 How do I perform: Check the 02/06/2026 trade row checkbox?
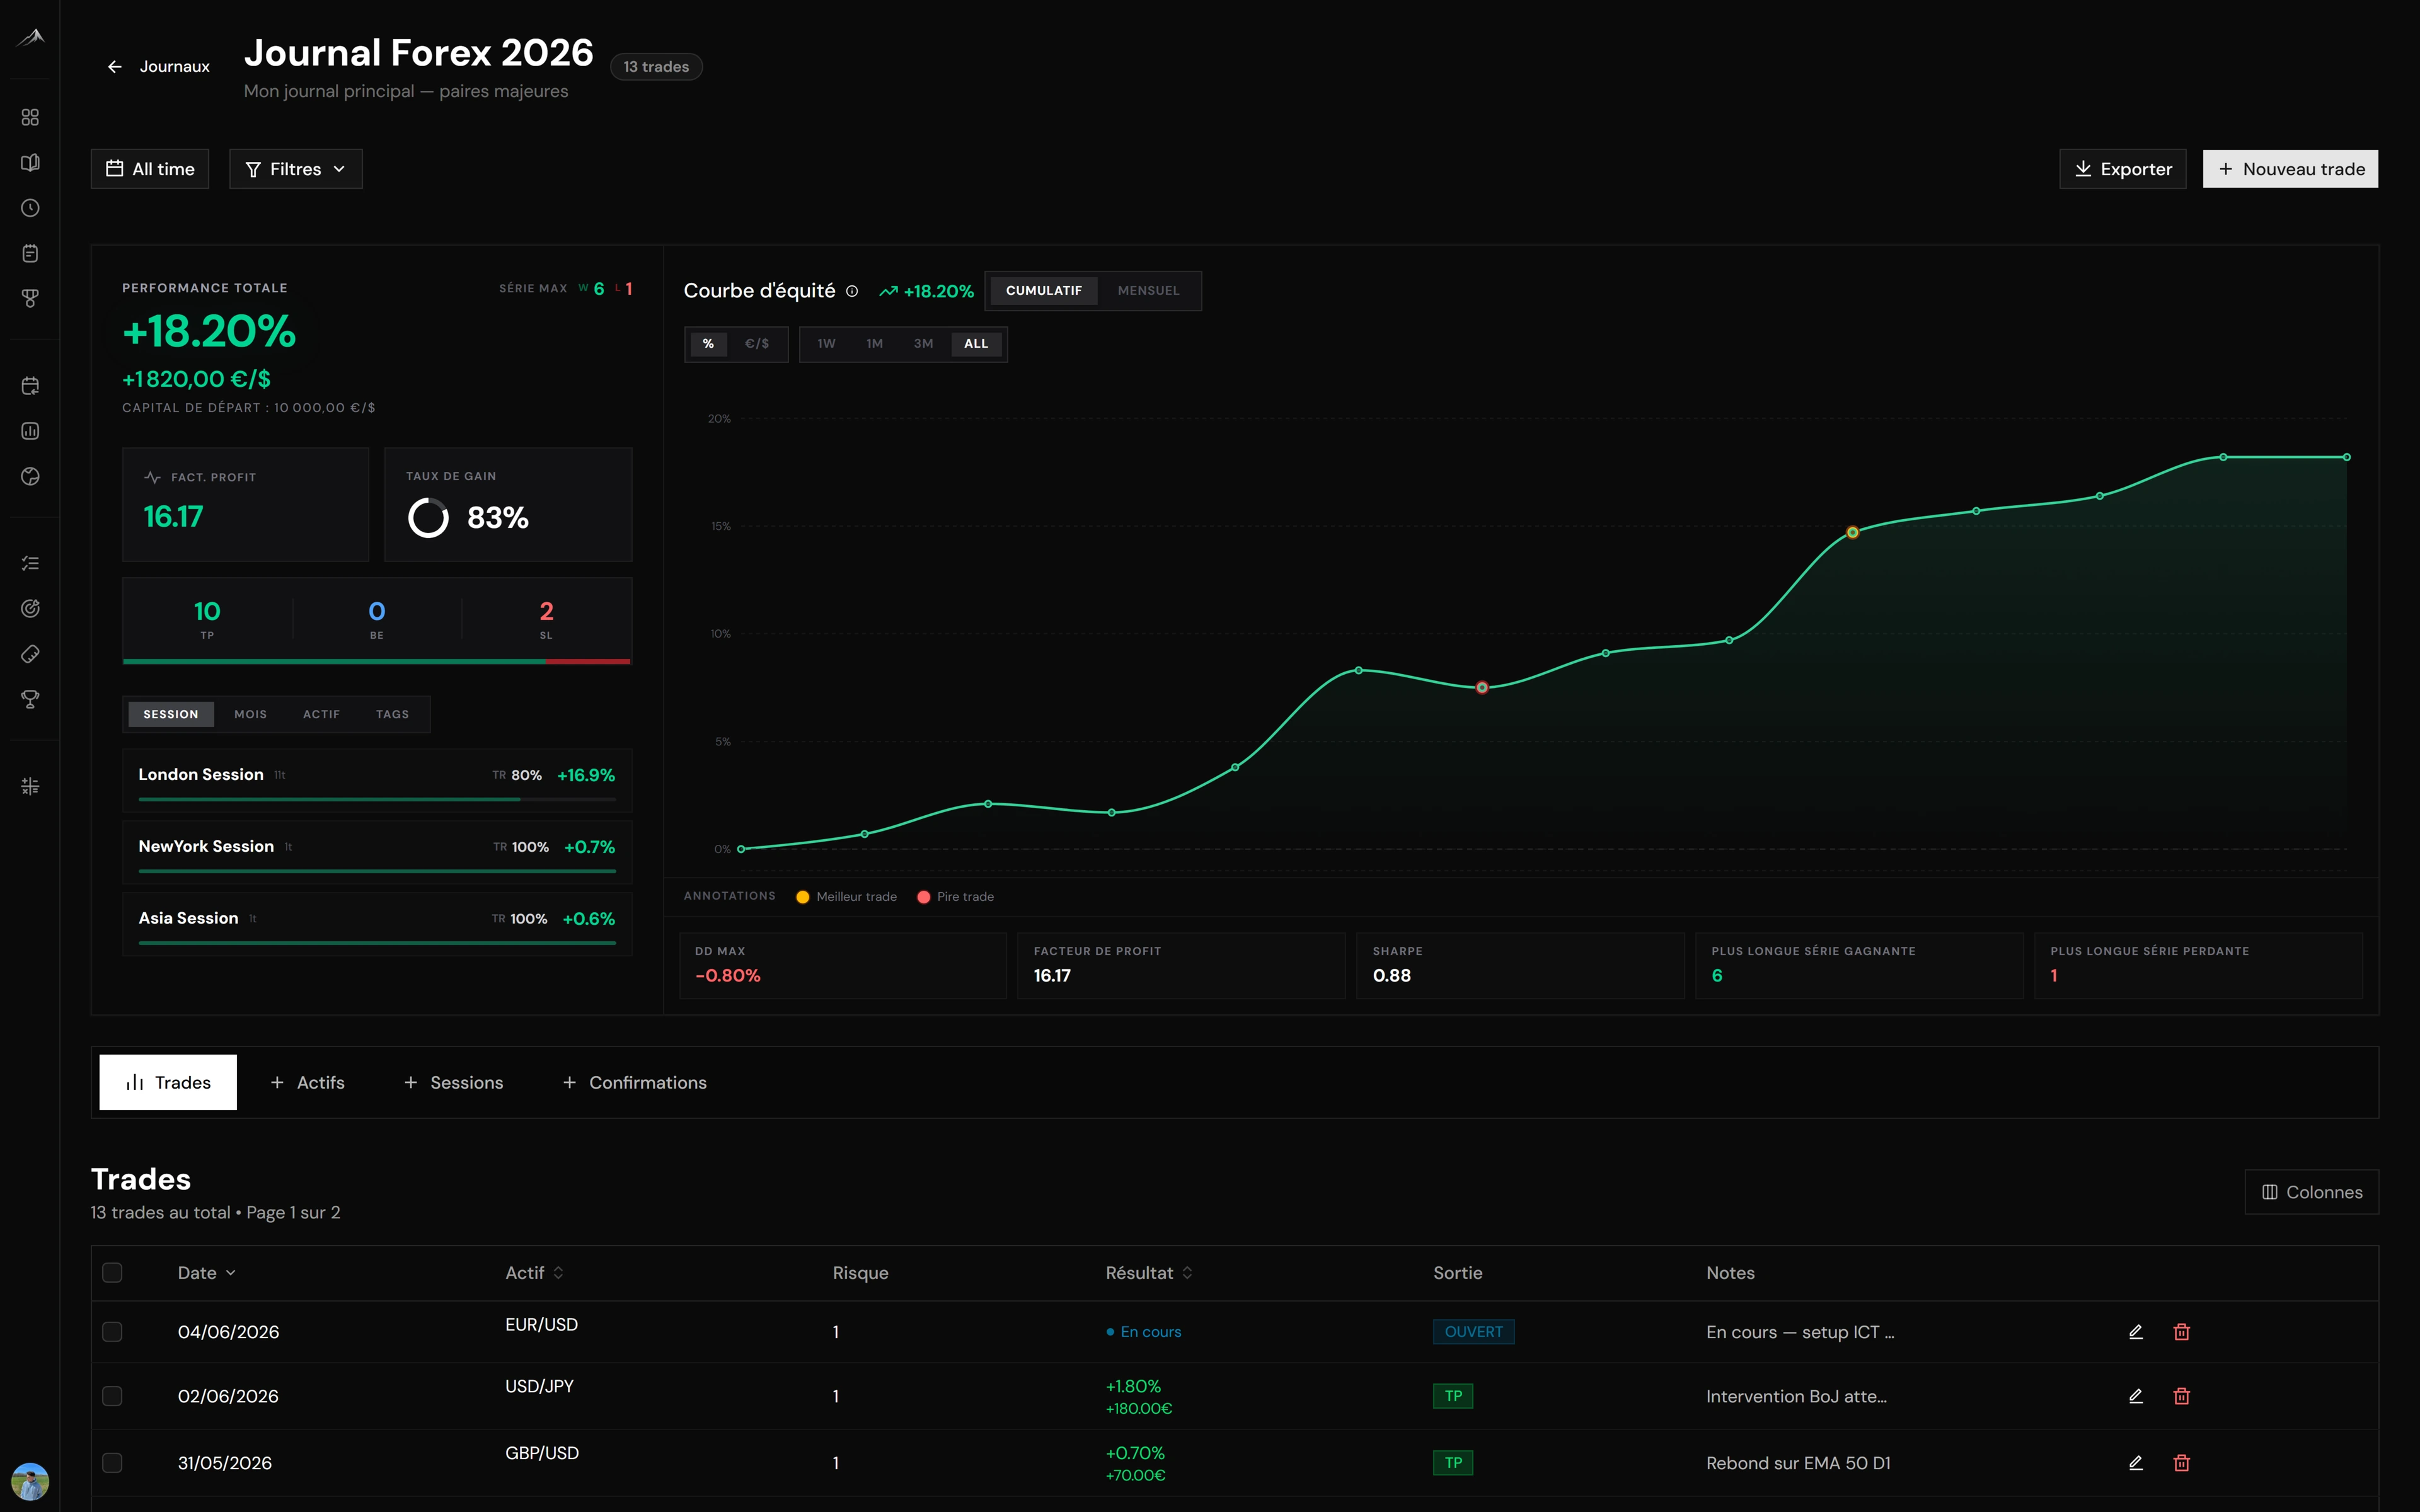(112, 1396)
